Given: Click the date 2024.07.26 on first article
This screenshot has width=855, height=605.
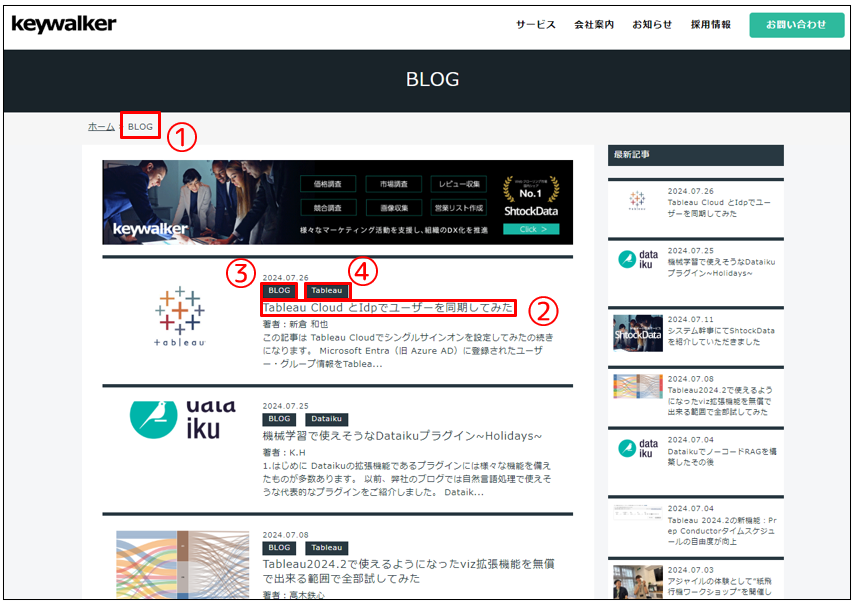Looking at the screenshot, I should (285, 277).
